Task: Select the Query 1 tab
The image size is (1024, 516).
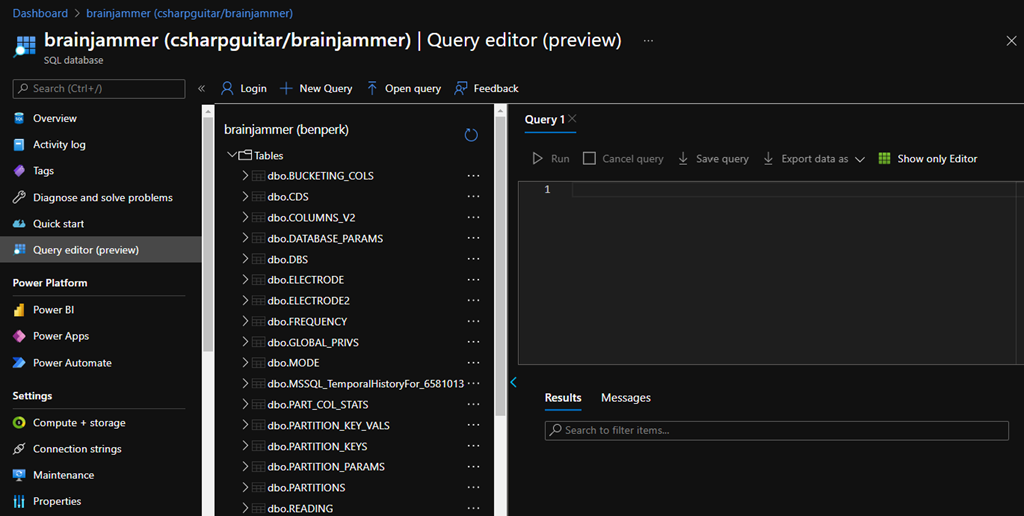Action: click(545, 120)
